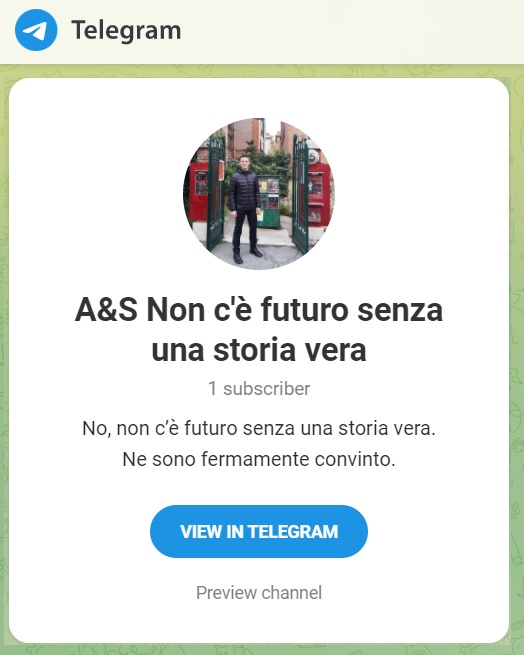Click blank white space below Preview channel
This screenshot has width=524, height=655.
(259, 622)
